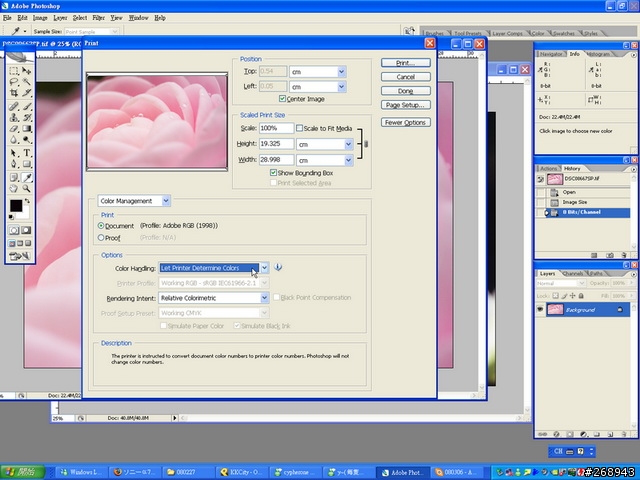Switch to the Channels tab

pos(573,273)
